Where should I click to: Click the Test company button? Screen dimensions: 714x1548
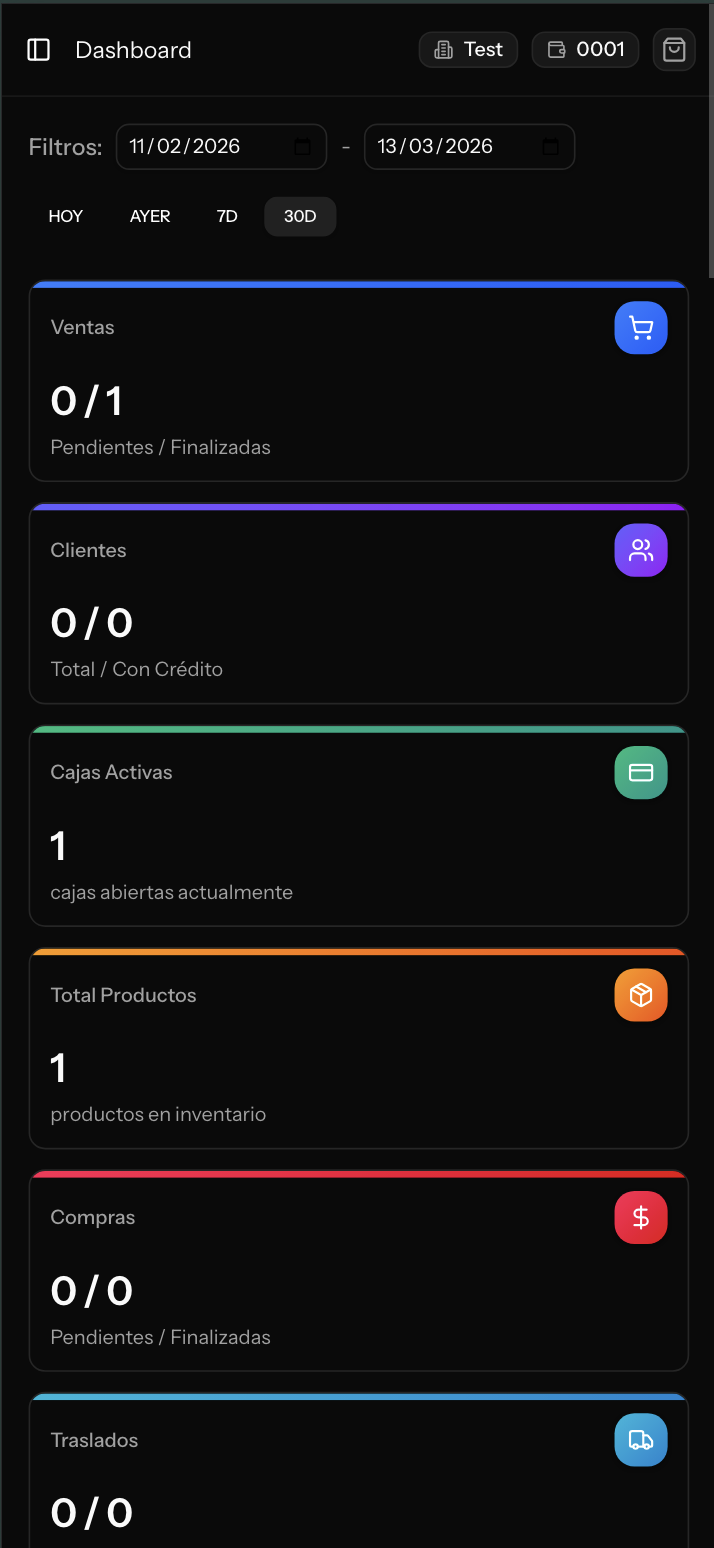pos(468,49)
